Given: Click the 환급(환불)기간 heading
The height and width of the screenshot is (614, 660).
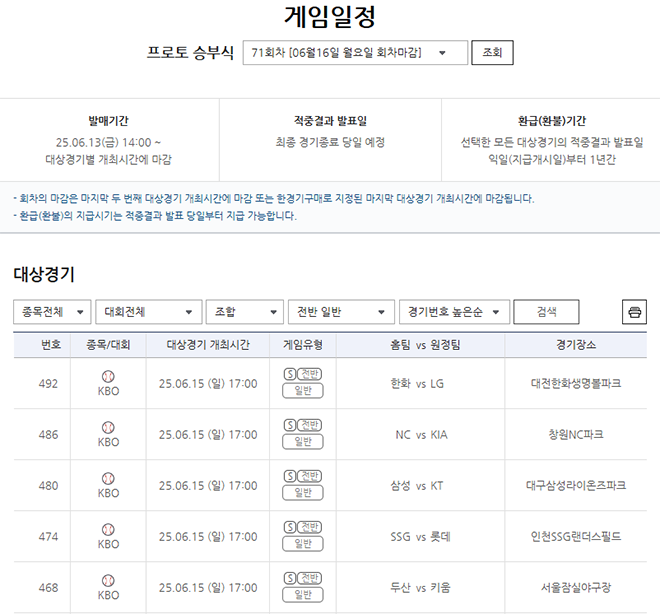Looking at the screenshot, I should [x=551, y=121].
